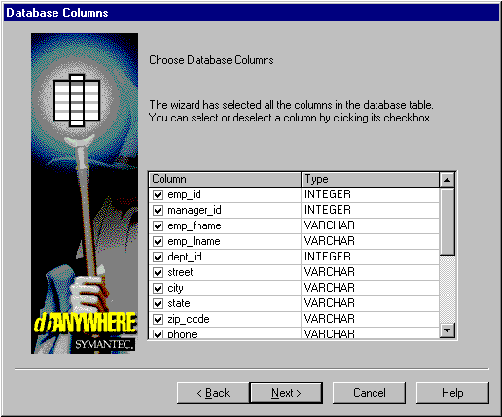Cancel the Database Columns wizard

point(369,393)
